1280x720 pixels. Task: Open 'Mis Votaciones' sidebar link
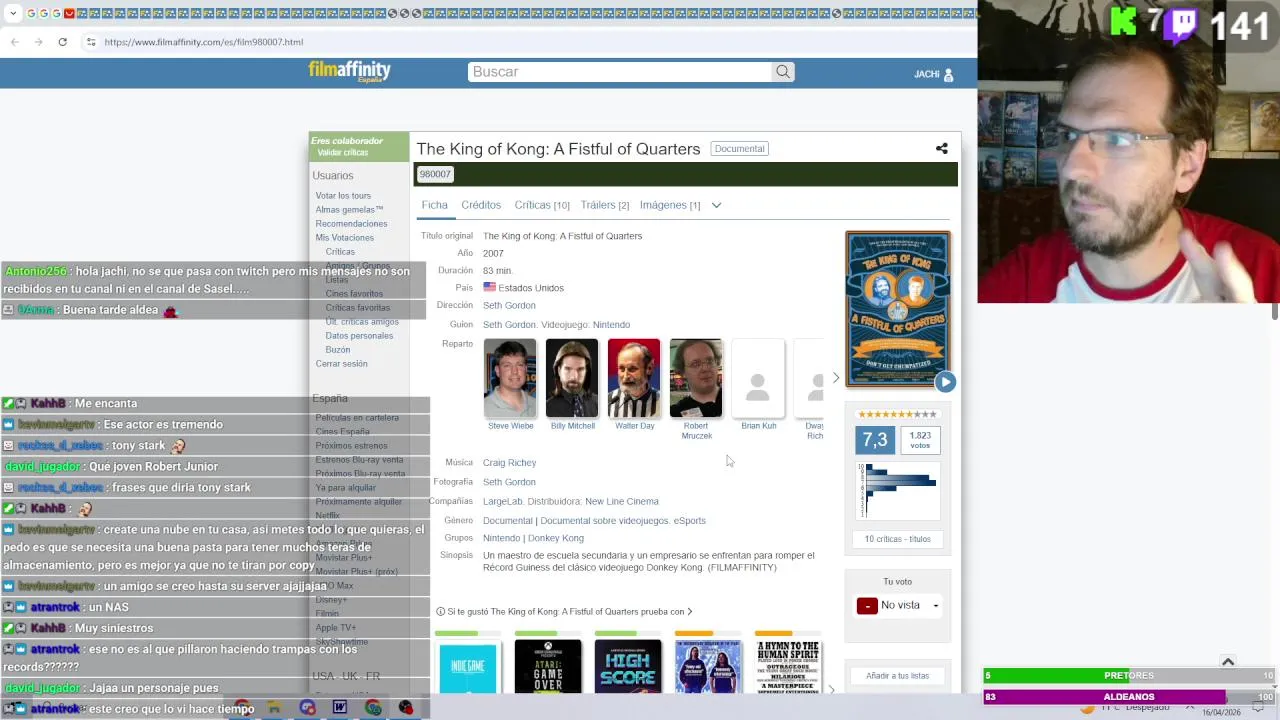(x=344, y=238)
